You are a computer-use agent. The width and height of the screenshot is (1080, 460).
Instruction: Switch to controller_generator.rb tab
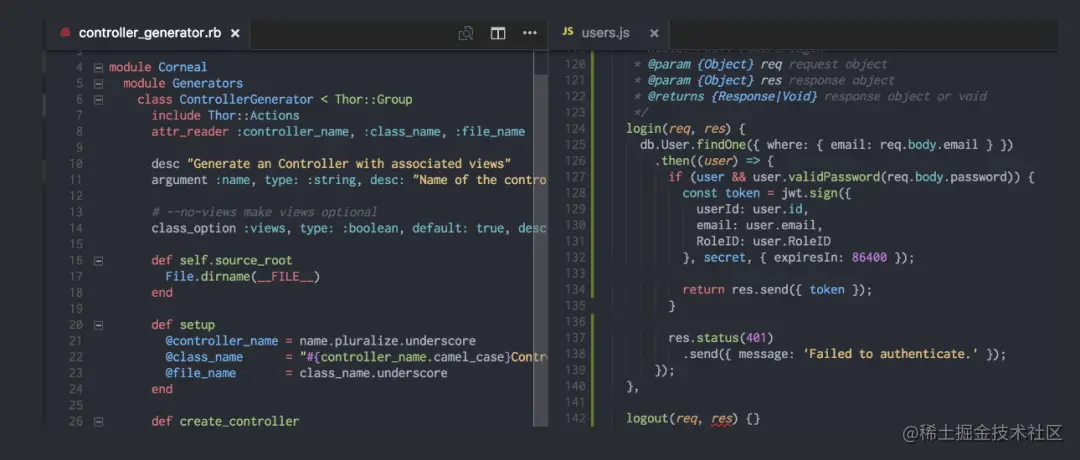coord(149,33)
